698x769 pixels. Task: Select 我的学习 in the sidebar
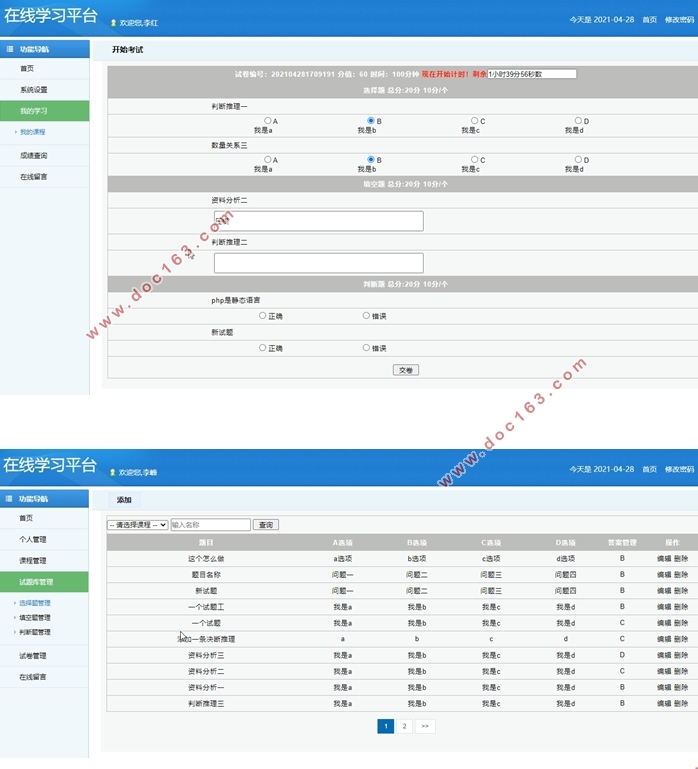45,111
